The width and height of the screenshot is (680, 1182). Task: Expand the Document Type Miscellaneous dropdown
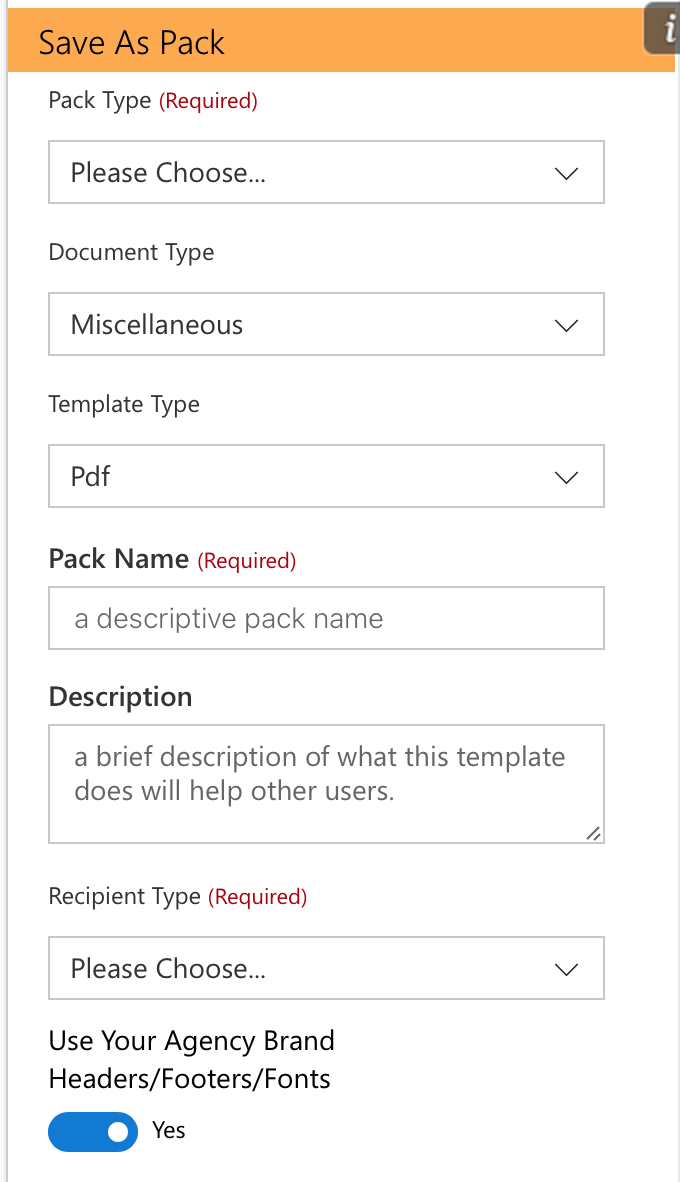click(326, 324)
